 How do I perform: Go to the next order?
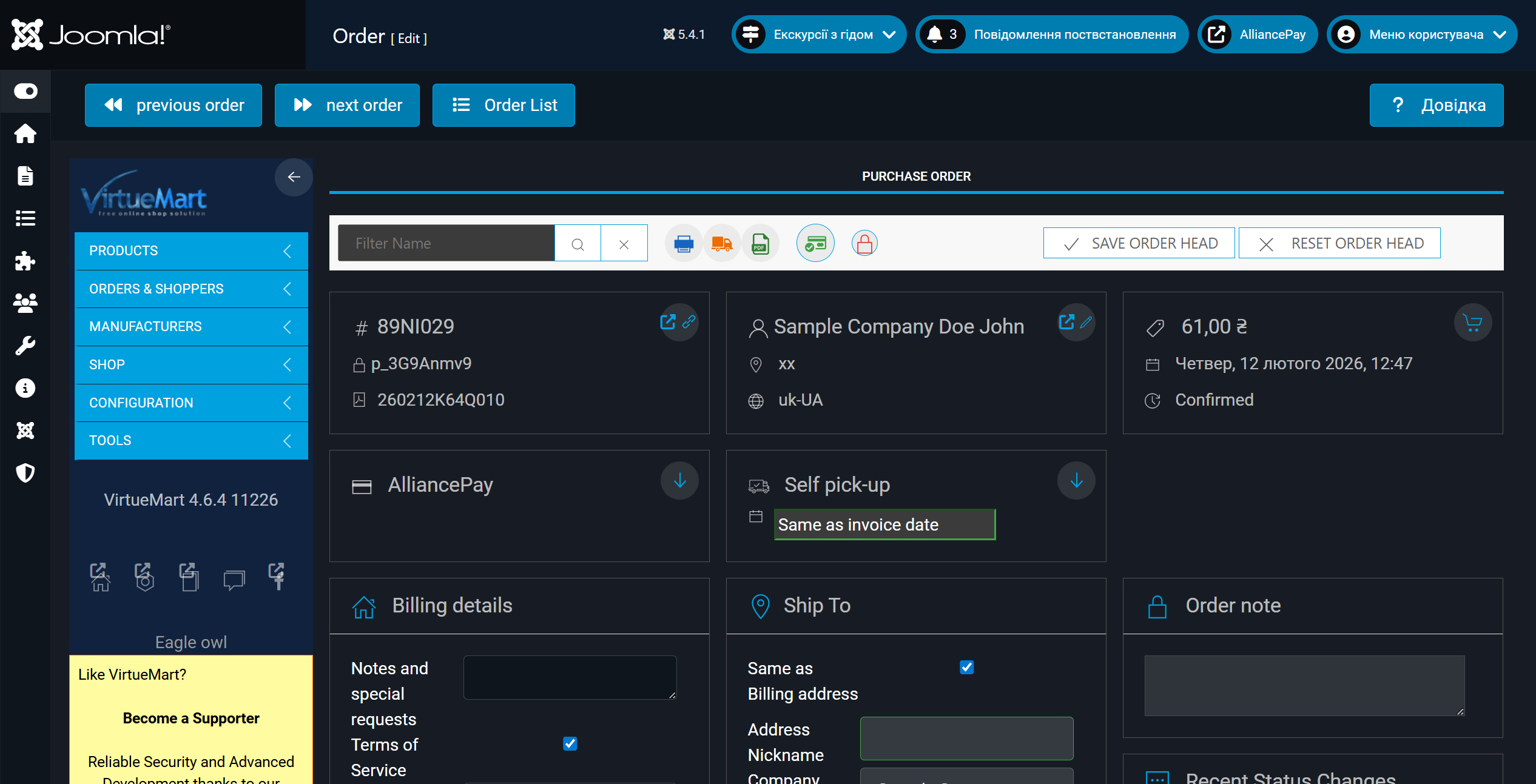click(x=347, y=105)
